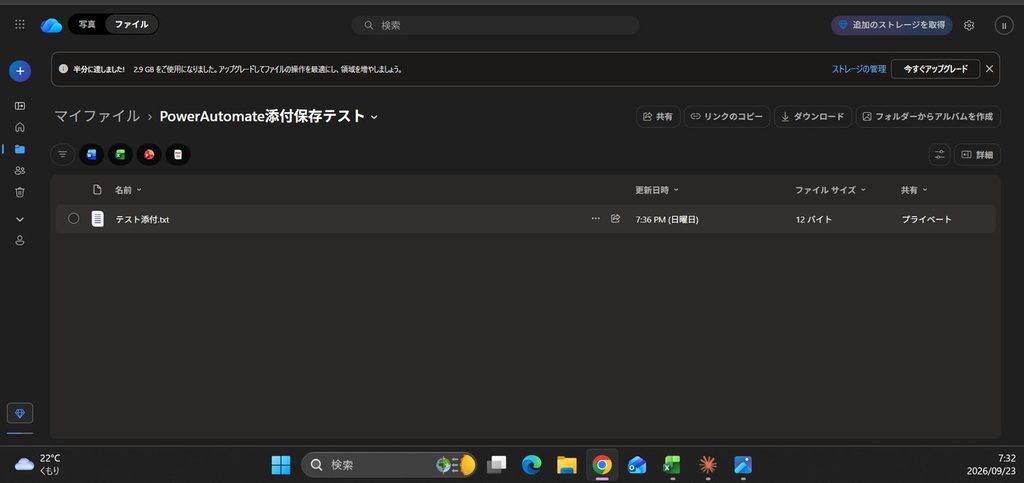Filter by Excel files icon
The image size is (1024, 483).
[x=120, y=155]
